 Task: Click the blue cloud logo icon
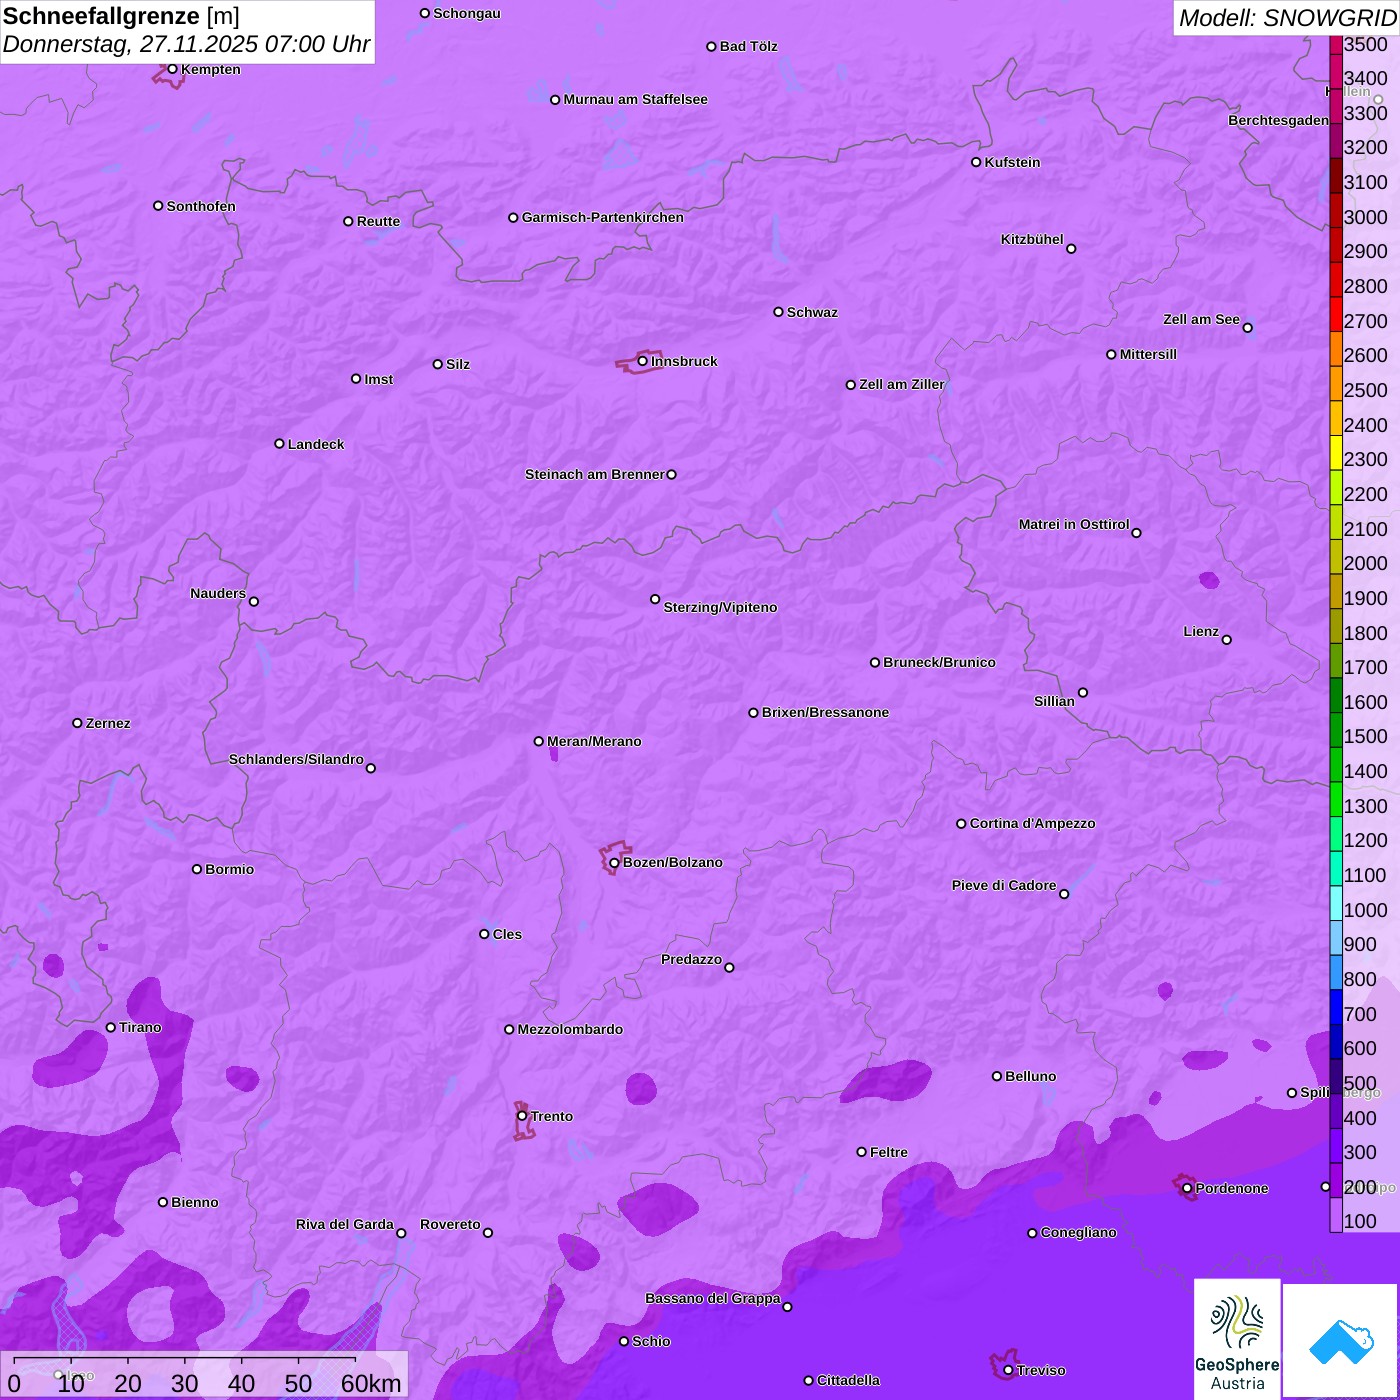pyautogui.click(x=1340, y=1341)
